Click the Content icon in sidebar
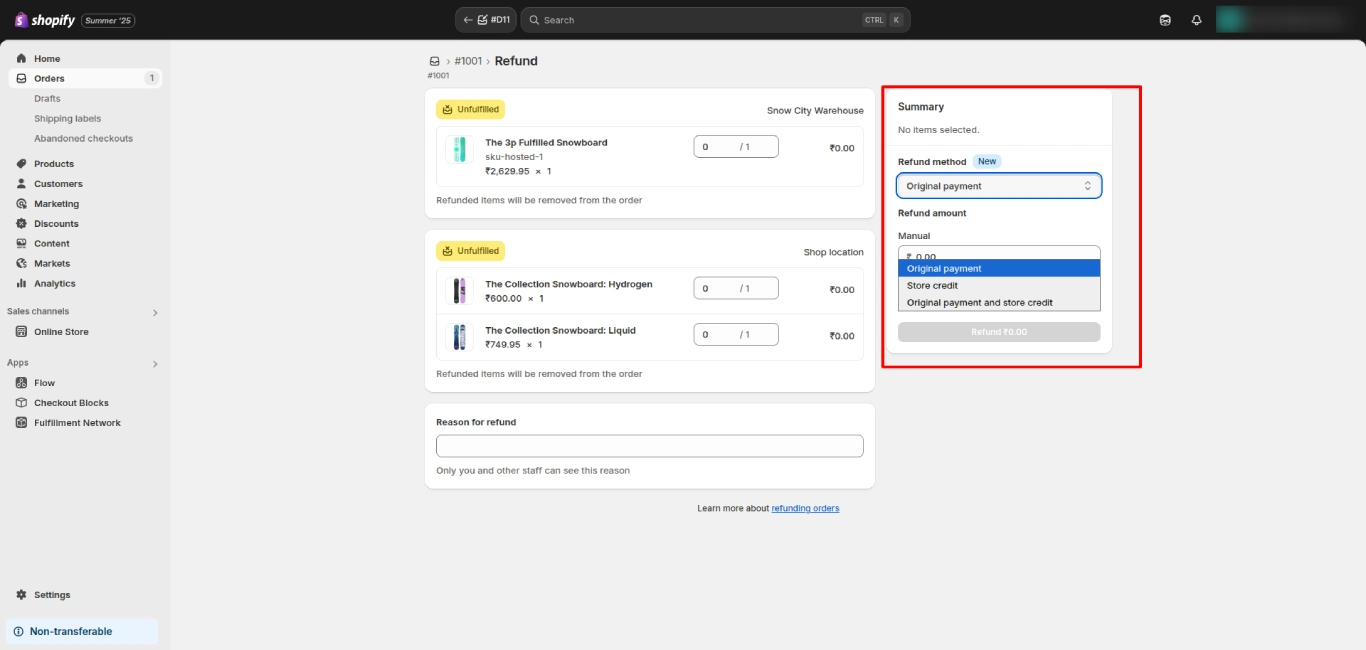Screen dimensions: 1366x650 (21, 244)
